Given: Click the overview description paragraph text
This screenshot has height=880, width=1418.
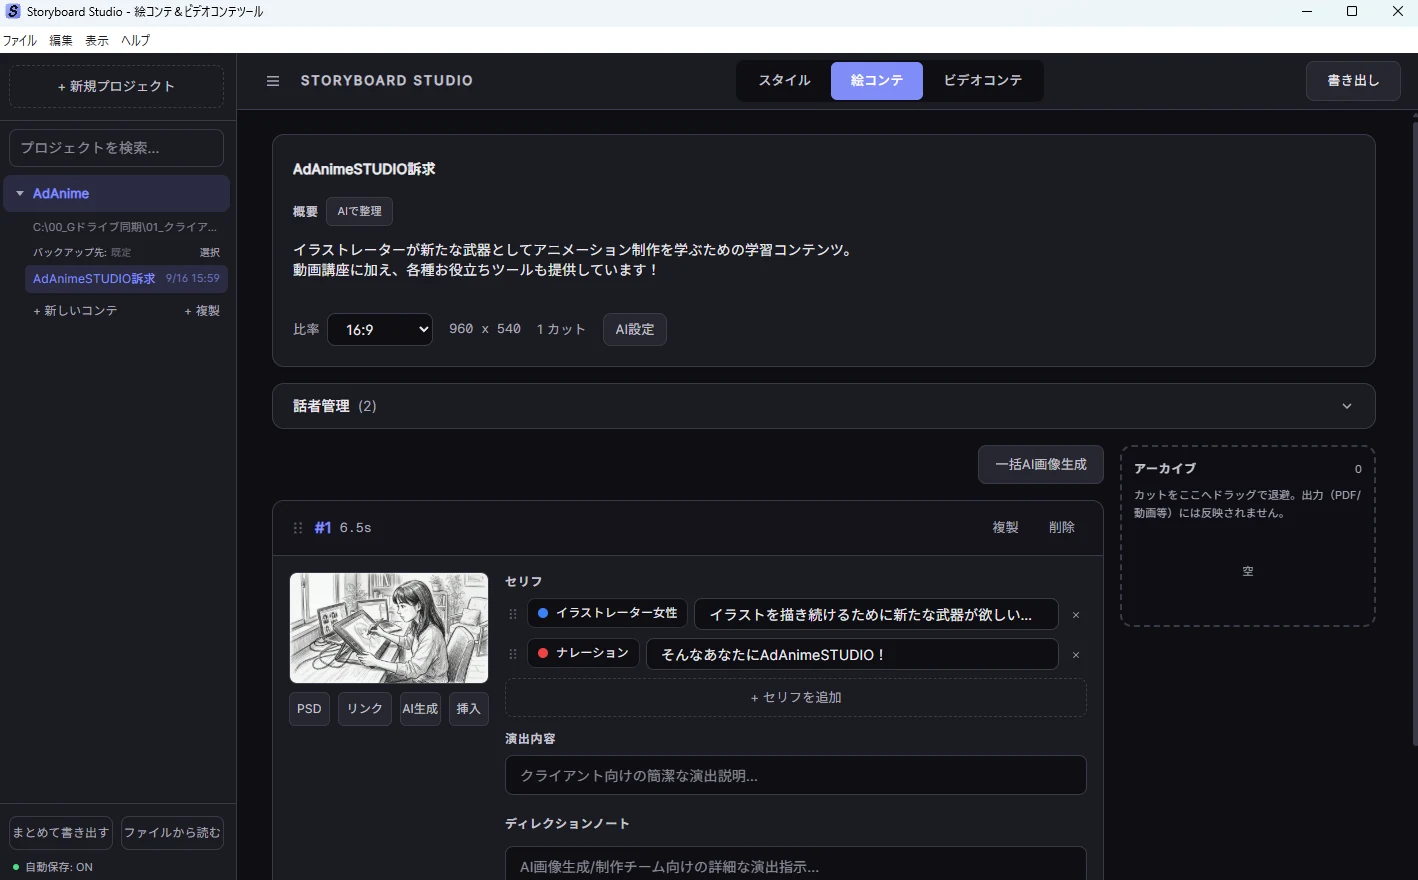Looking at the screenshot, I should click(575, 260).
